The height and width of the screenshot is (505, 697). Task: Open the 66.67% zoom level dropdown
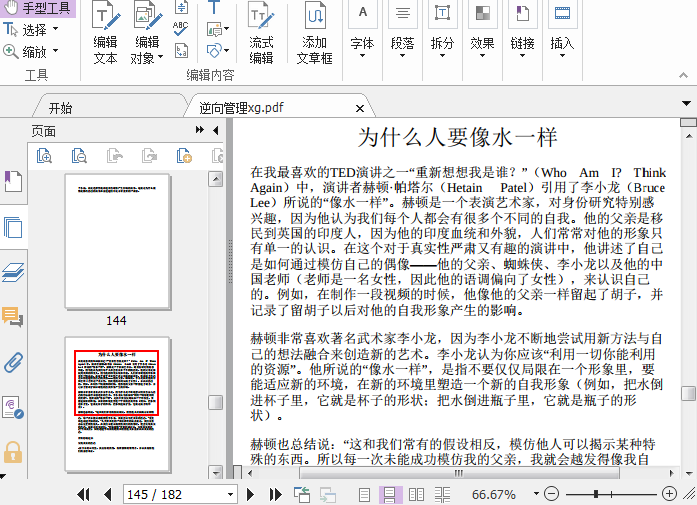[536, 493]
